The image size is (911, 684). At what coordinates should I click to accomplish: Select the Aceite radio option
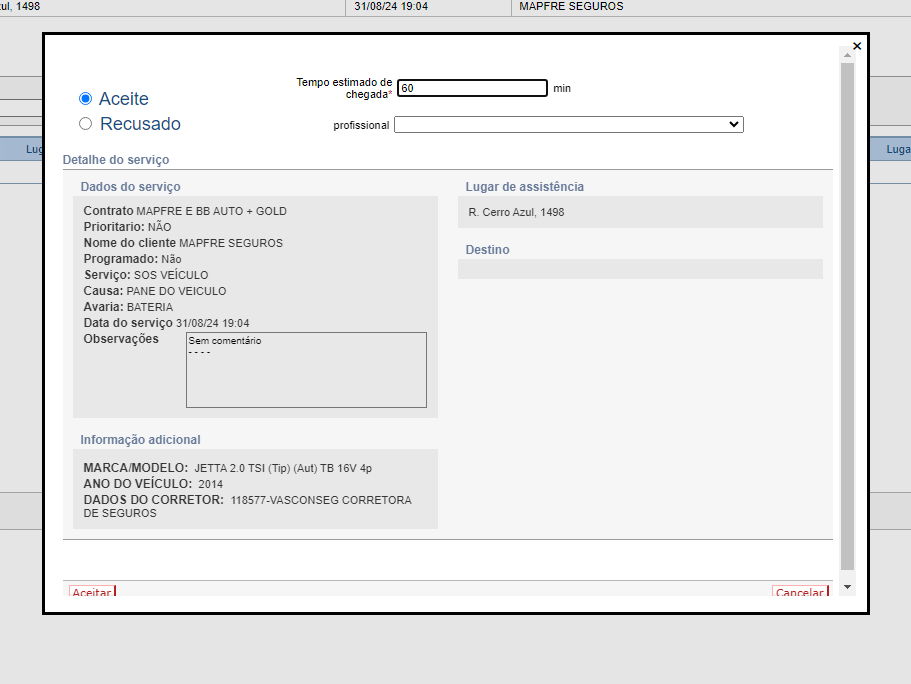click(85, 99)
